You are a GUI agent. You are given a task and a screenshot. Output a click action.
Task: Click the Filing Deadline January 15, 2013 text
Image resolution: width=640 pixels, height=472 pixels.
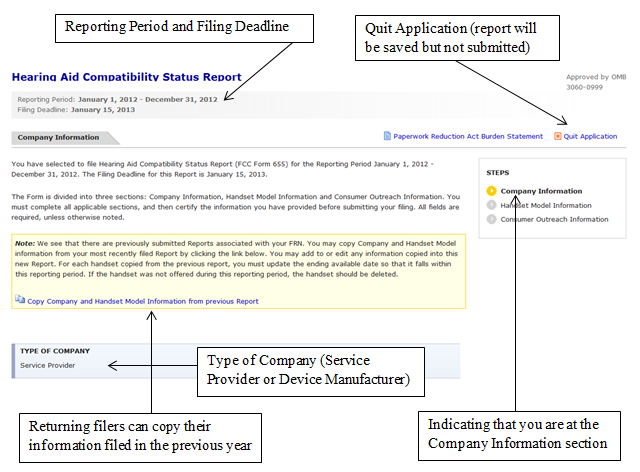pyautogui.click(x=103, y=109)
